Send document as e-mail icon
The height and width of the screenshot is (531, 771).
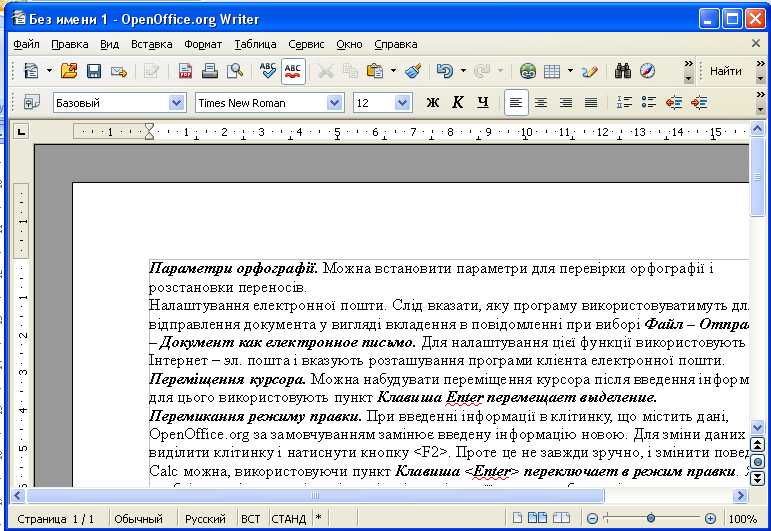click(119, 71)
